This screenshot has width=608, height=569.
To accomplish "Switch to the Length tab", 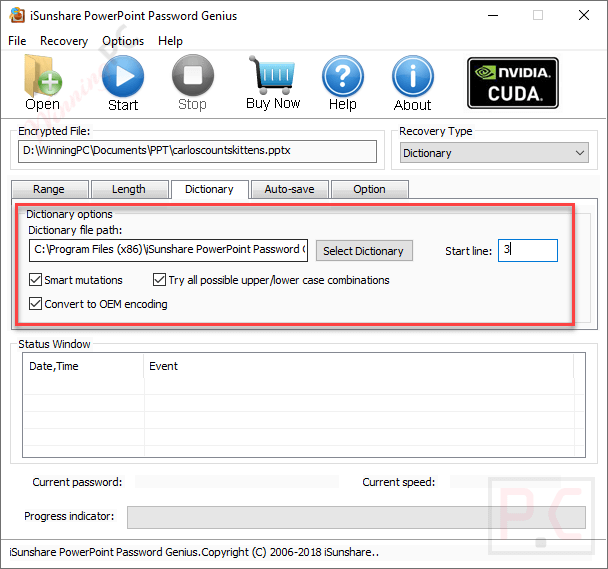I will (x=129, y=189).
